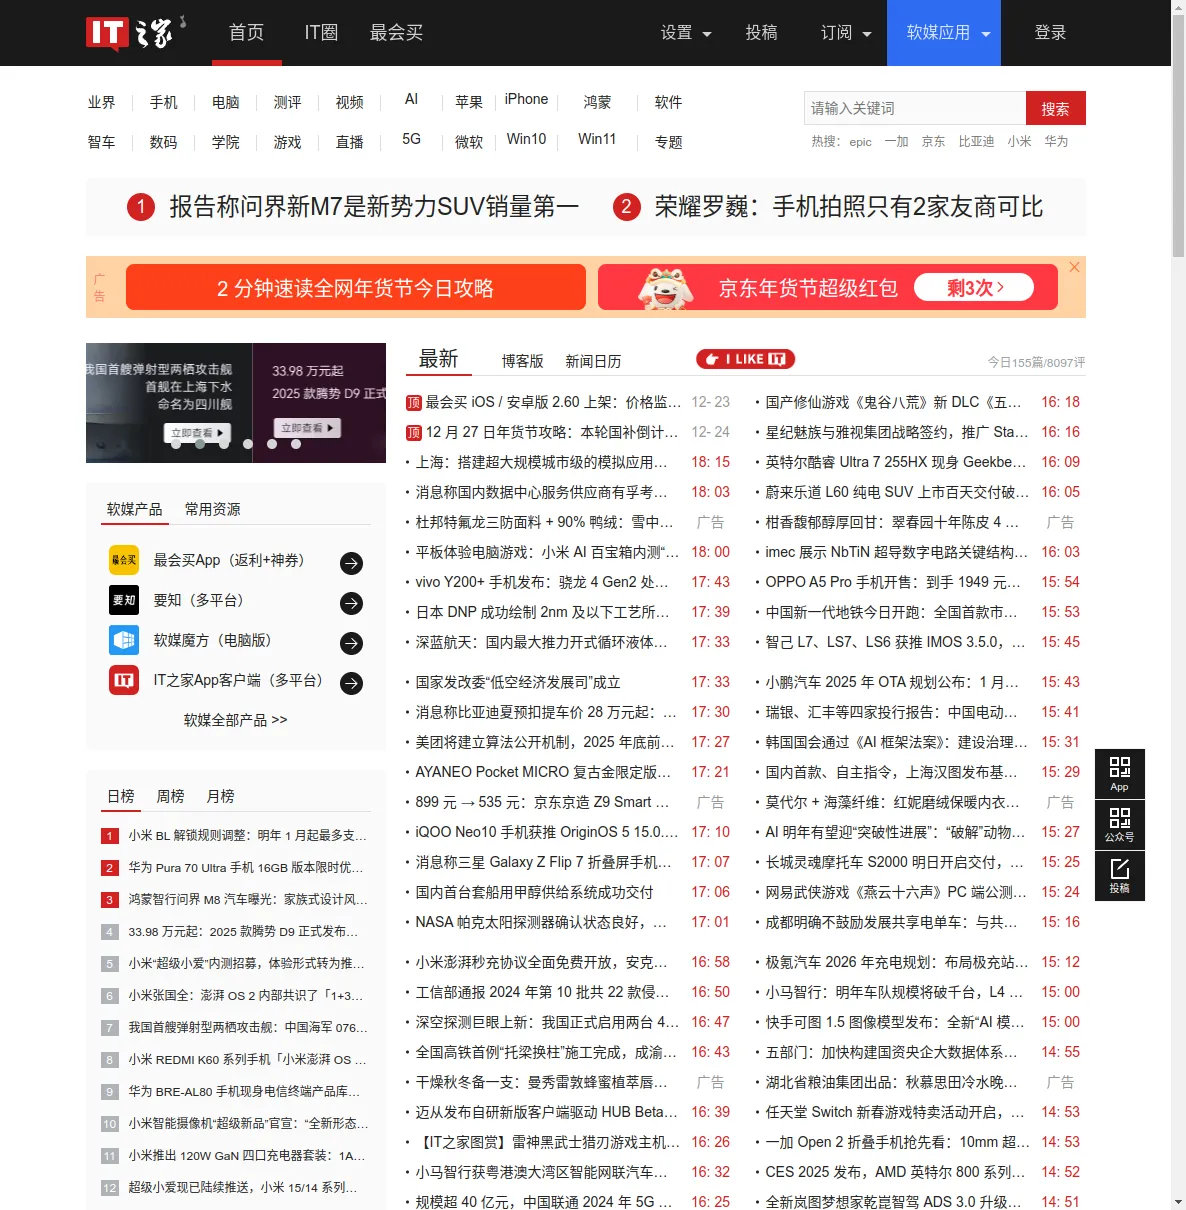
Task: Open the App QR code floating icon
Action: pyautogui.click(x=1120, y=773)
